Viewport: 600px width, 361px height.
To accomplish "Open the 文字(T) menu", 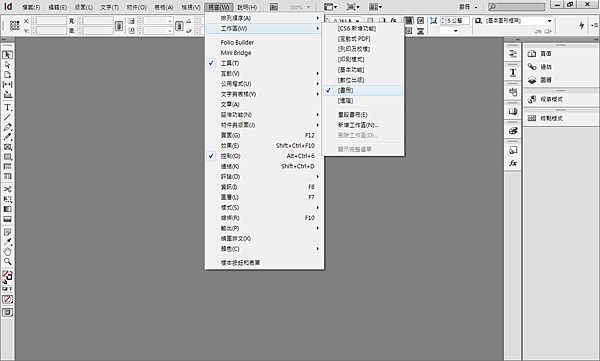I will click(x=110, y=7).
